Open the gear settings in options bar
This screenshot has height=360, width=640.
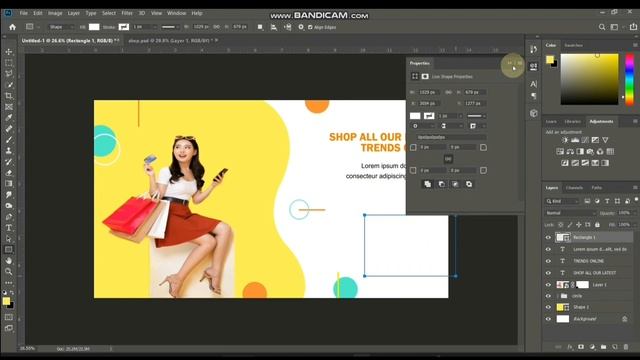(301, 27)
